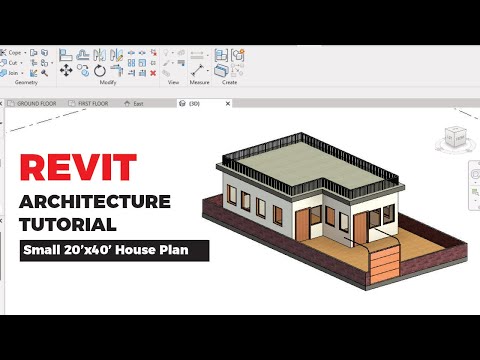The width and height of the screenshot is (480, 360).
Task: Choose Mirror - Draw Axis tool with pencil
Action: [x=116, y=55]
